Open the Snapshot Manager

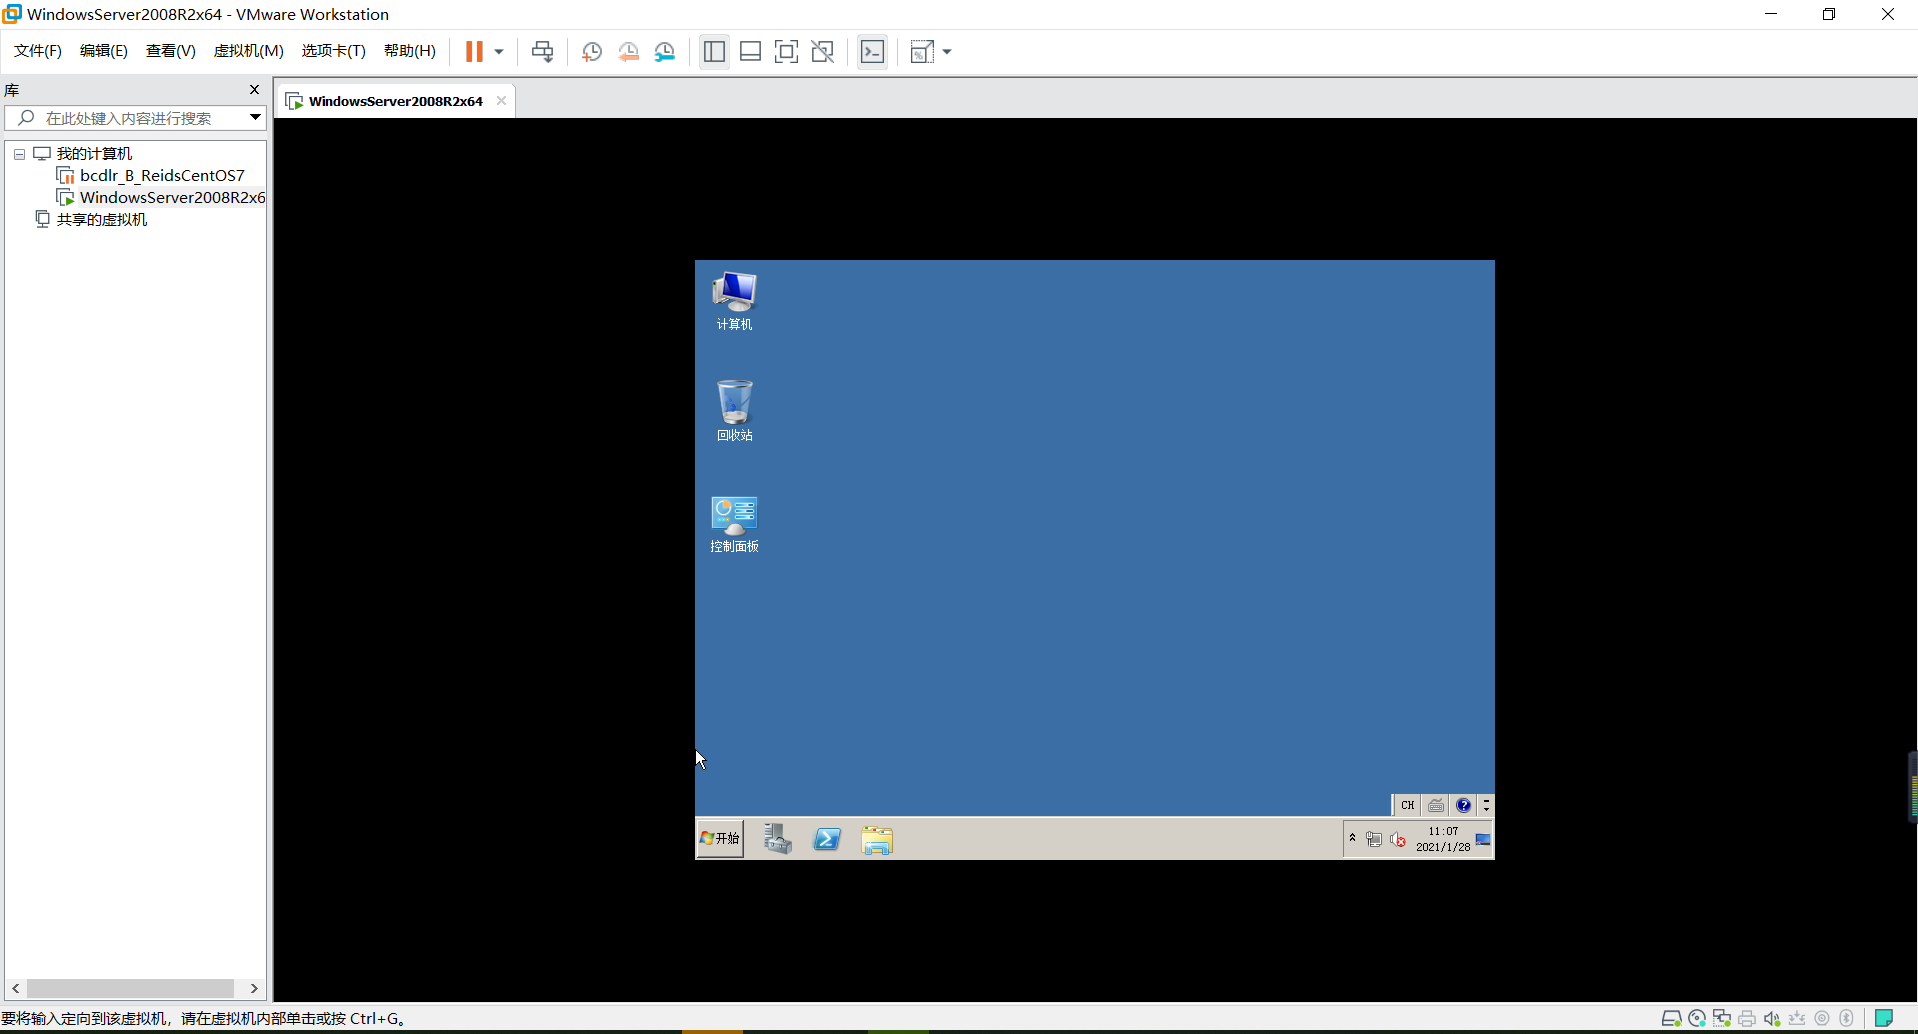(x=666, y=51)
